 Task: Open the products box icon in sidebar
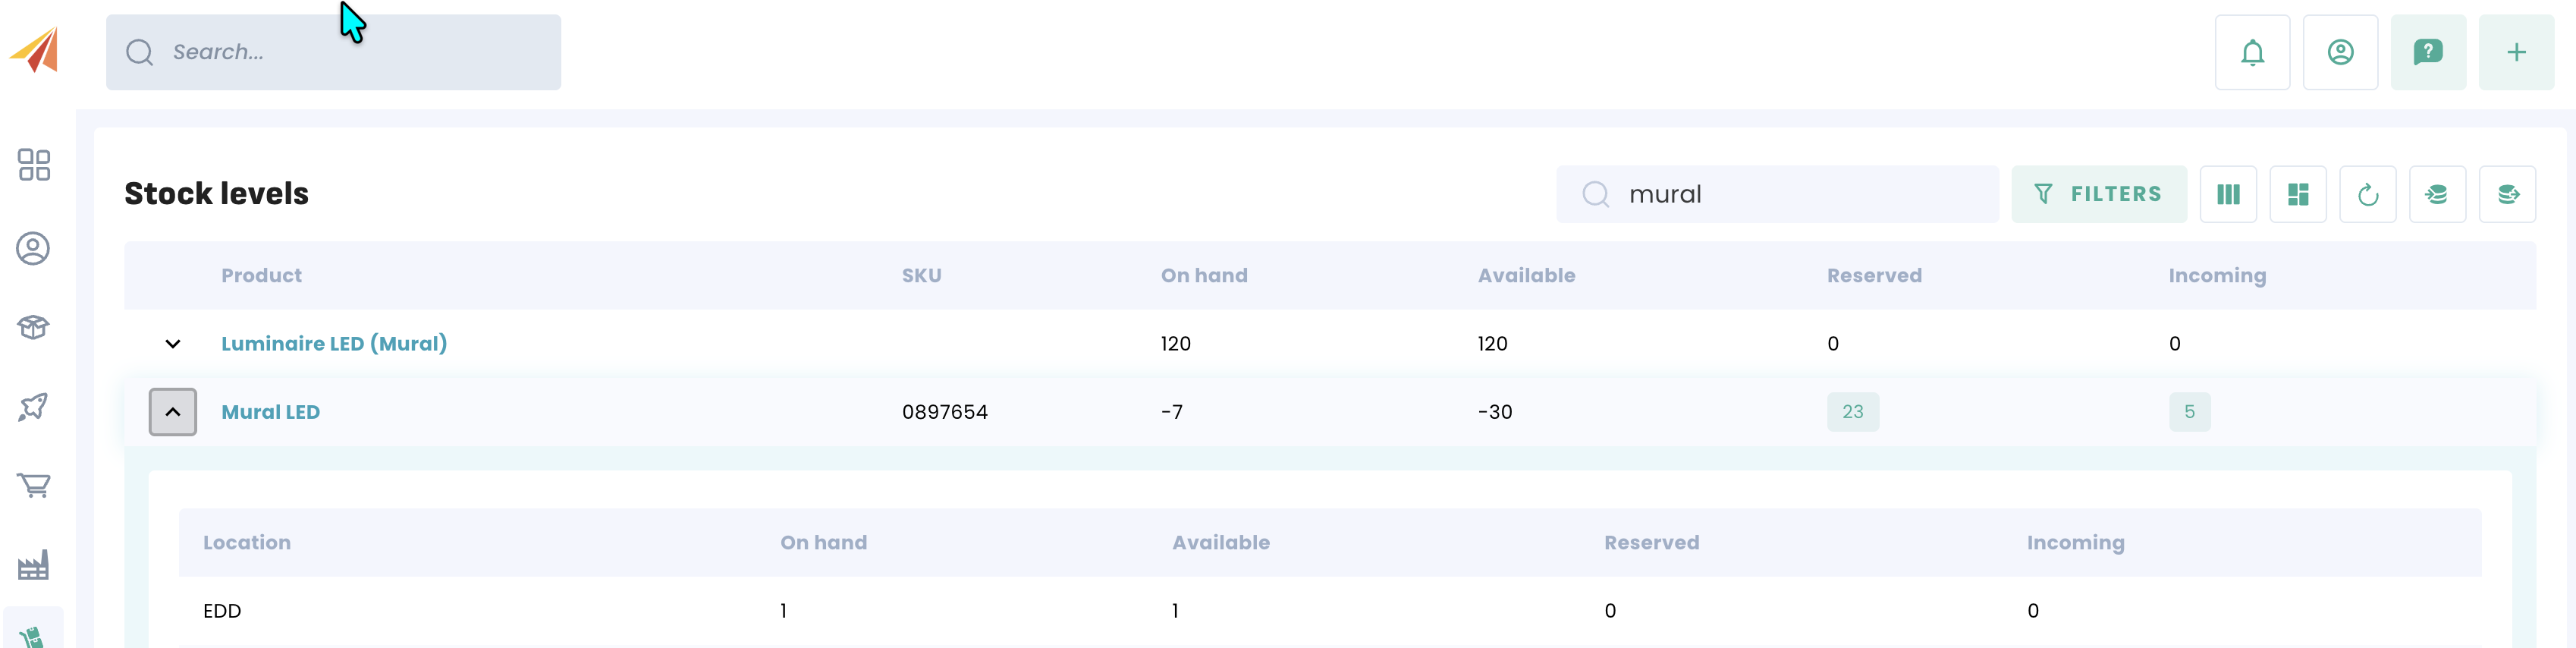tap(34, 327)
